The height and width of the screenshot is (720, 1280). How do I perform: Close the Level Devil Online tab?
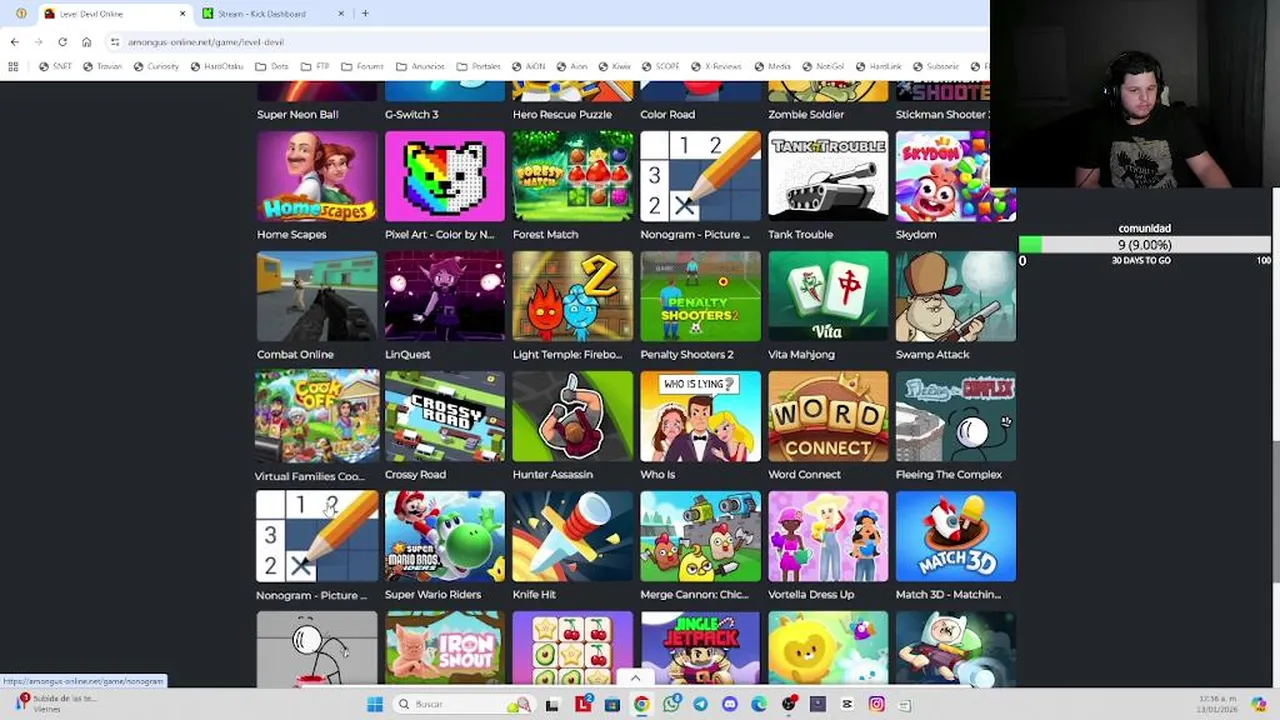tap(182, 14)
